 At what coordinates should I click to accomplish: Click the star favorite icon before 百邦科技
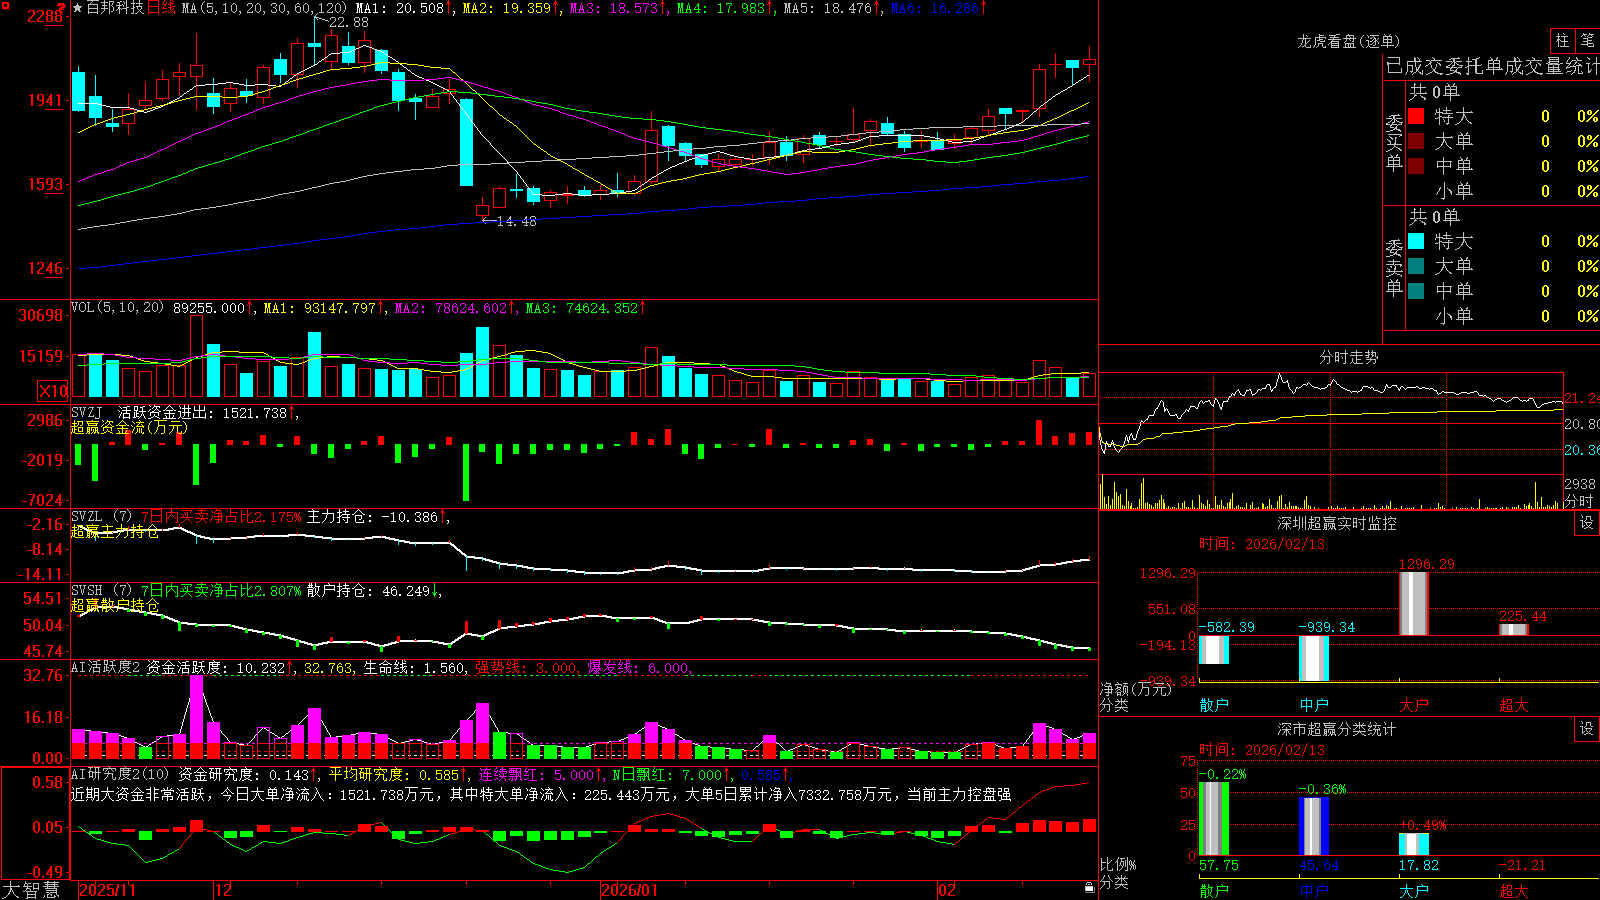point(78,8)
